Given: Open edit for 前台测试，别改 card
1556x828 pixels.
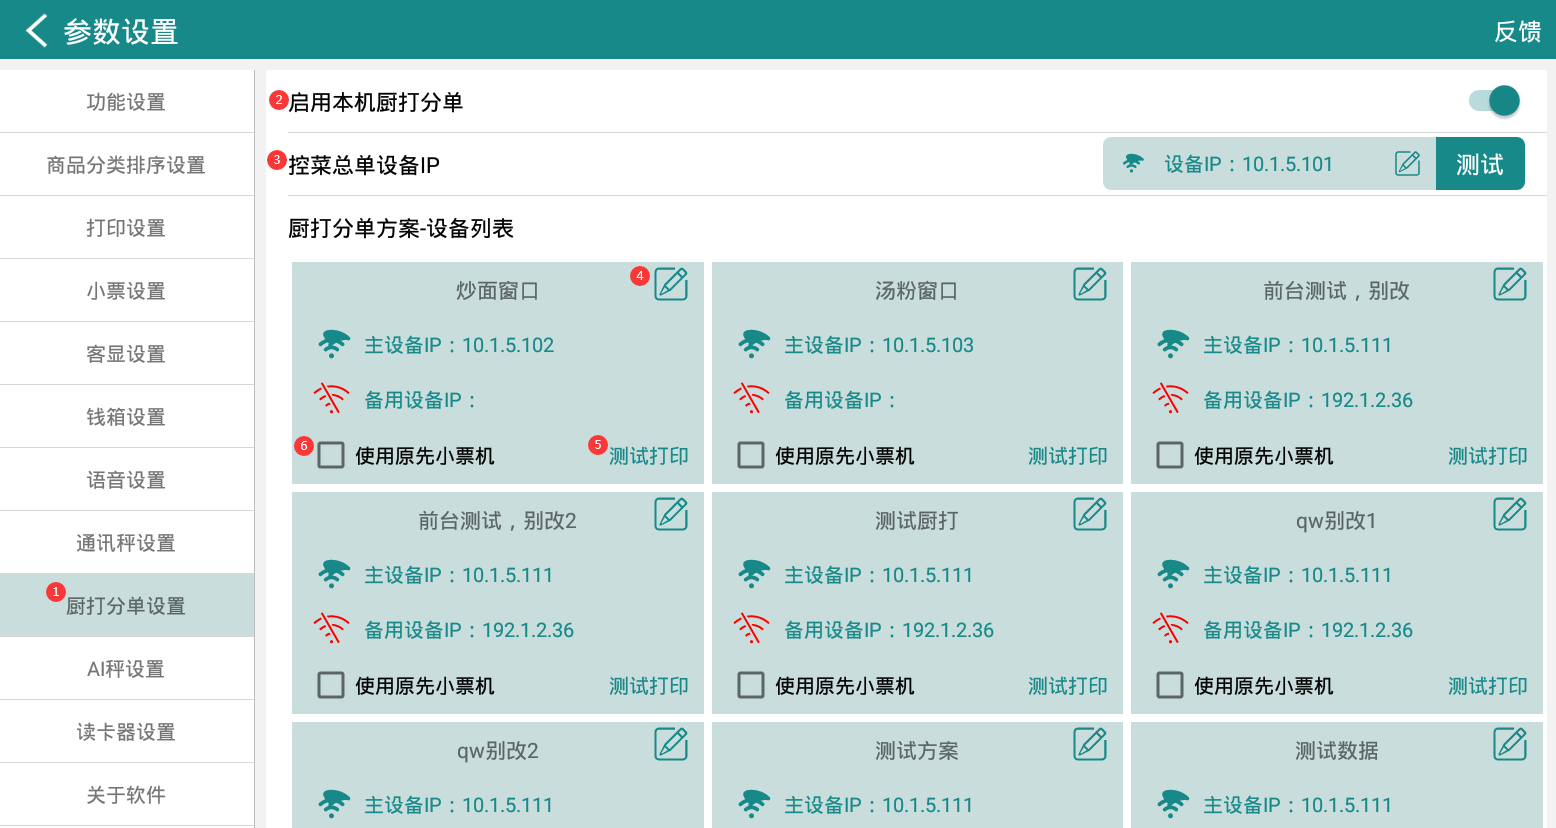Looking at the screenshot, I should (x=1510, y=285).
